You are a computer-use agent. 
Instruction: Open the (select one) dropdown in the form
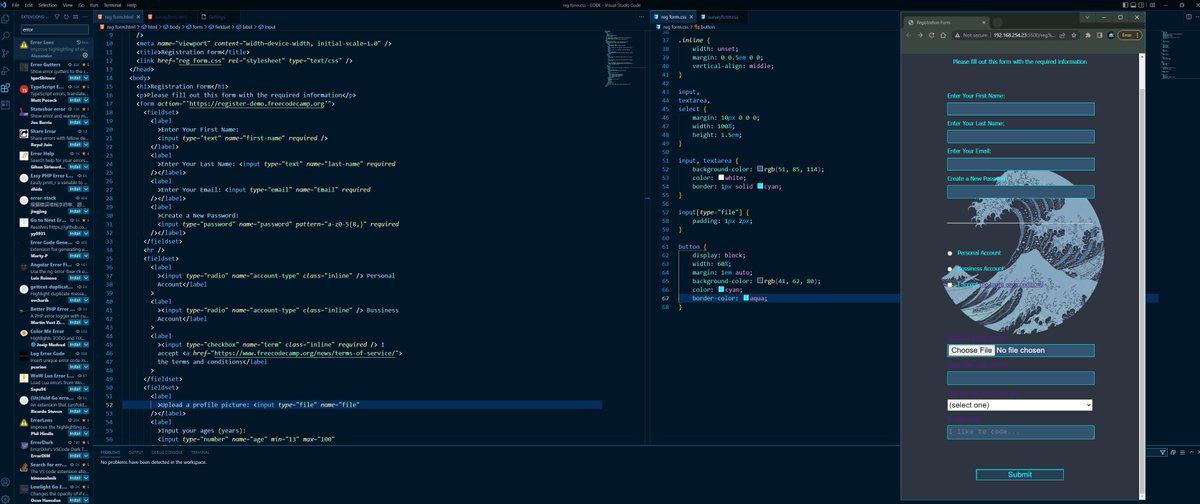[1019, 405]
